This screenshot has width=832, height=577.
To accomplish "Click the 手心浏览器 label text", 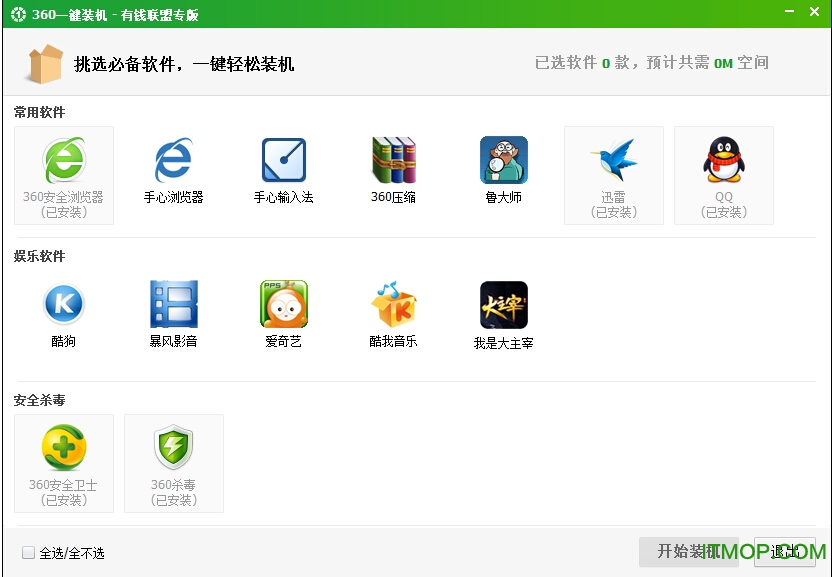I will click(174, 197).
